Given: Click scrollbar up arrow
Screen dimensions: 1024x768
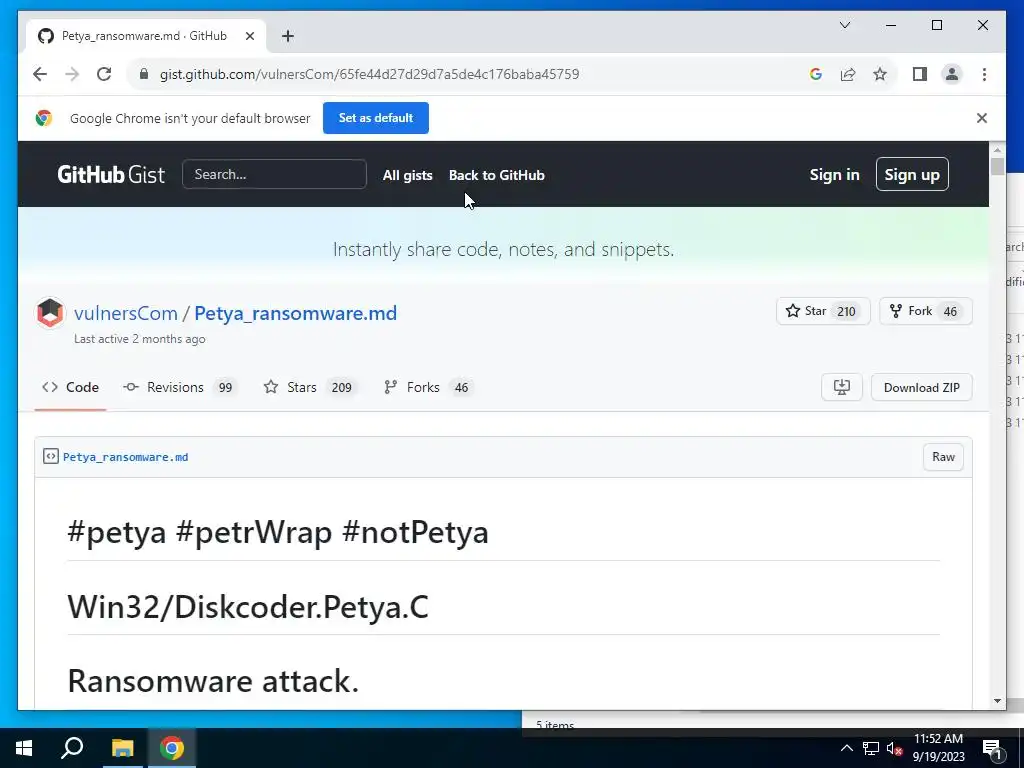Looking at the screenshot, I should click(x=997, y=150).
